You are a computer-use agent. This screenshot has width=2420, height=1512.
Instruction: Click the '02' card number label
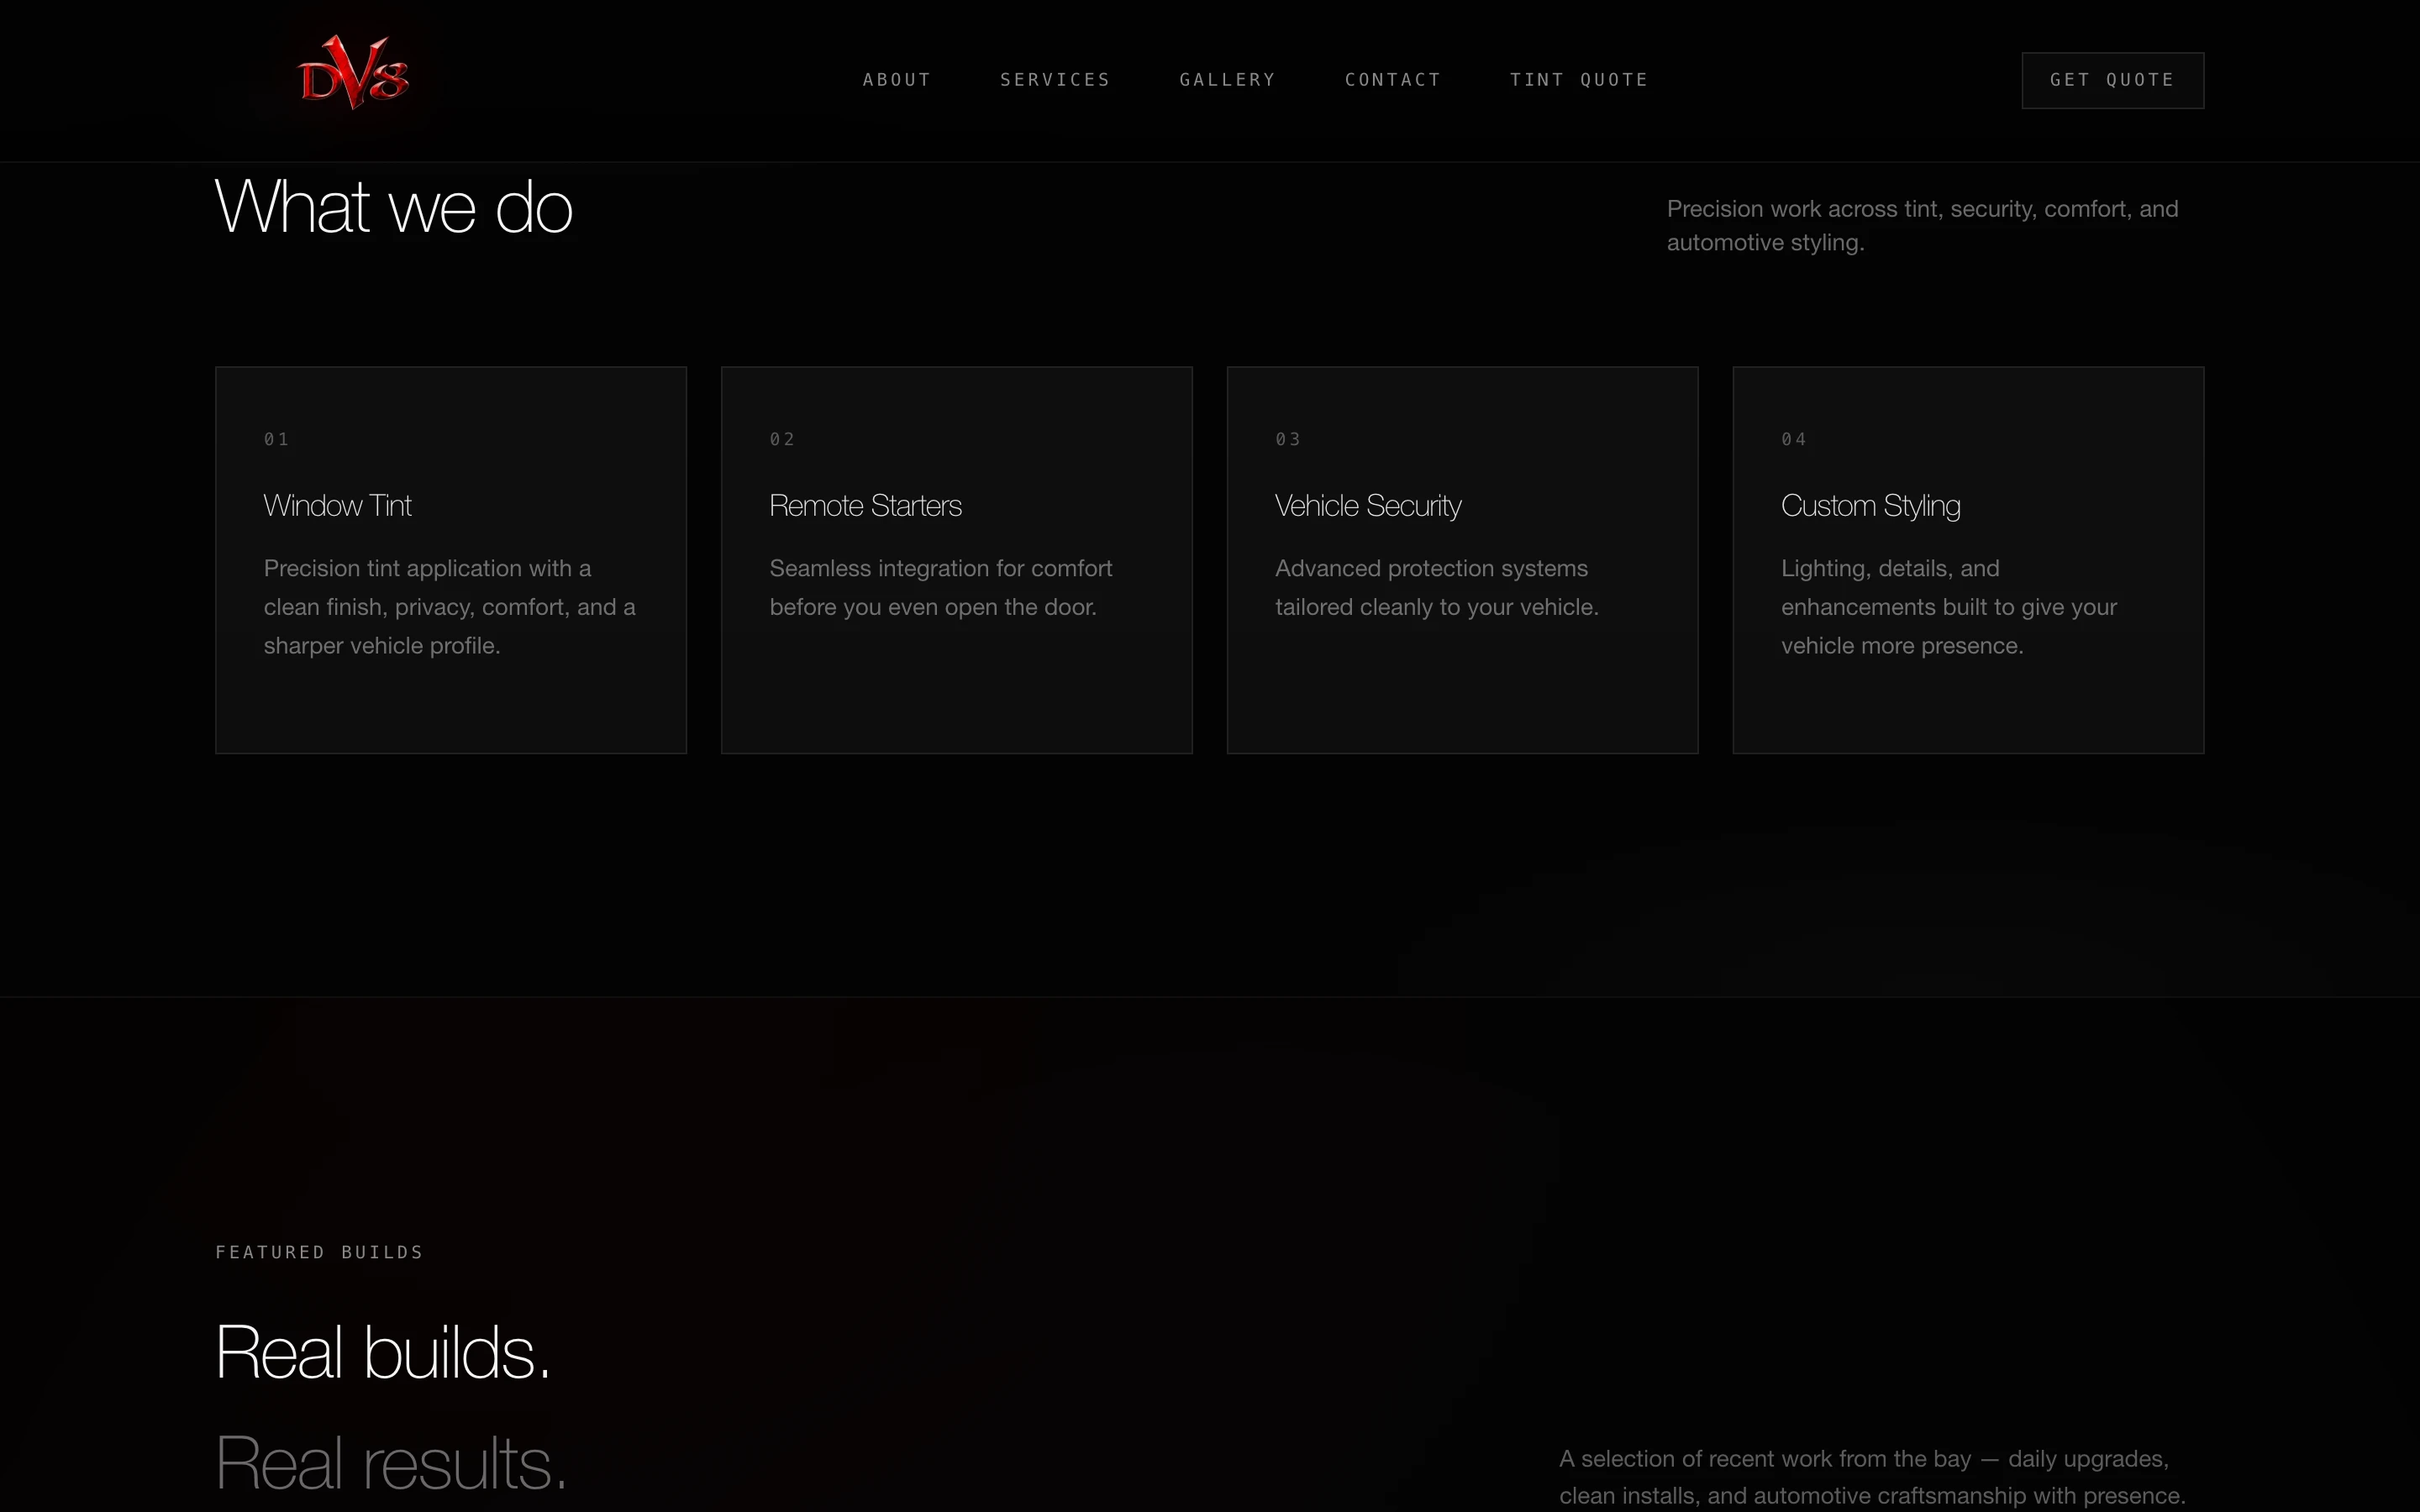click(x=782, y=439)
